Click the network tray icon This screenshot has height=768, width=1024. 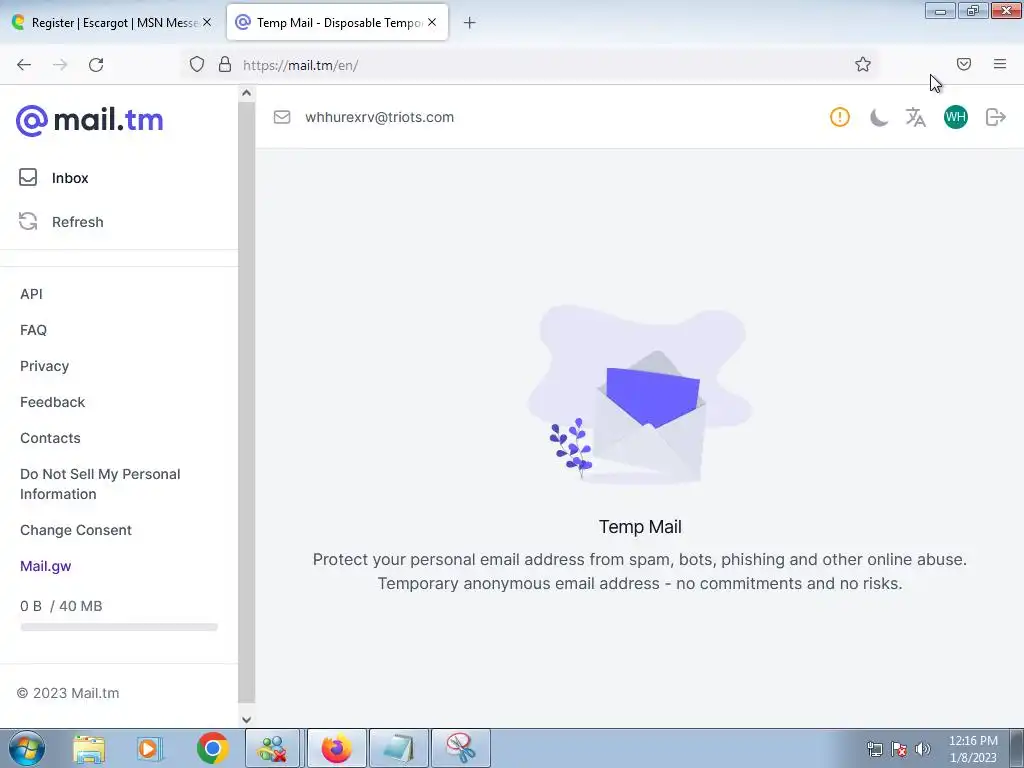pos(874,749)
